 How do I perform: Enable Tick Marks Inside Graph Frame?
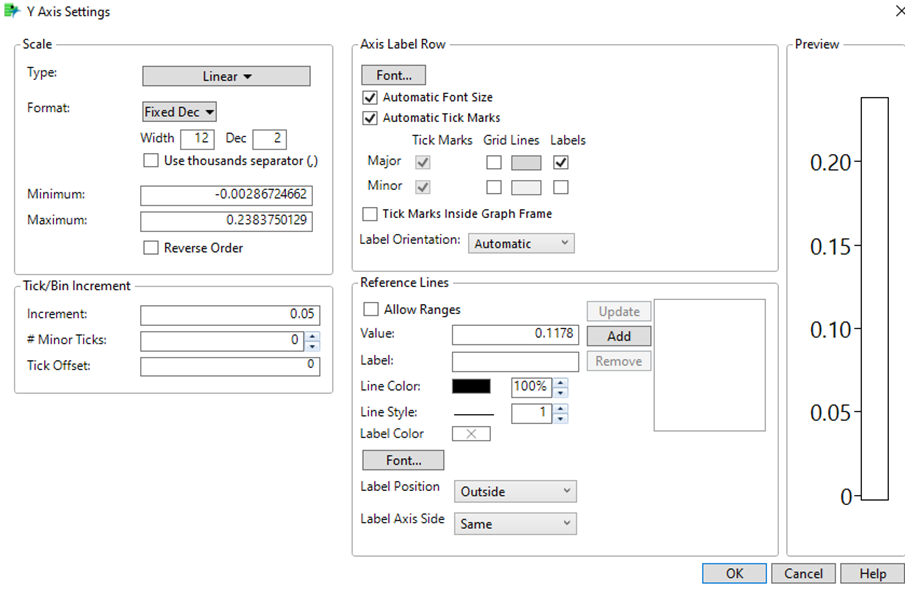tap(369, 213)
